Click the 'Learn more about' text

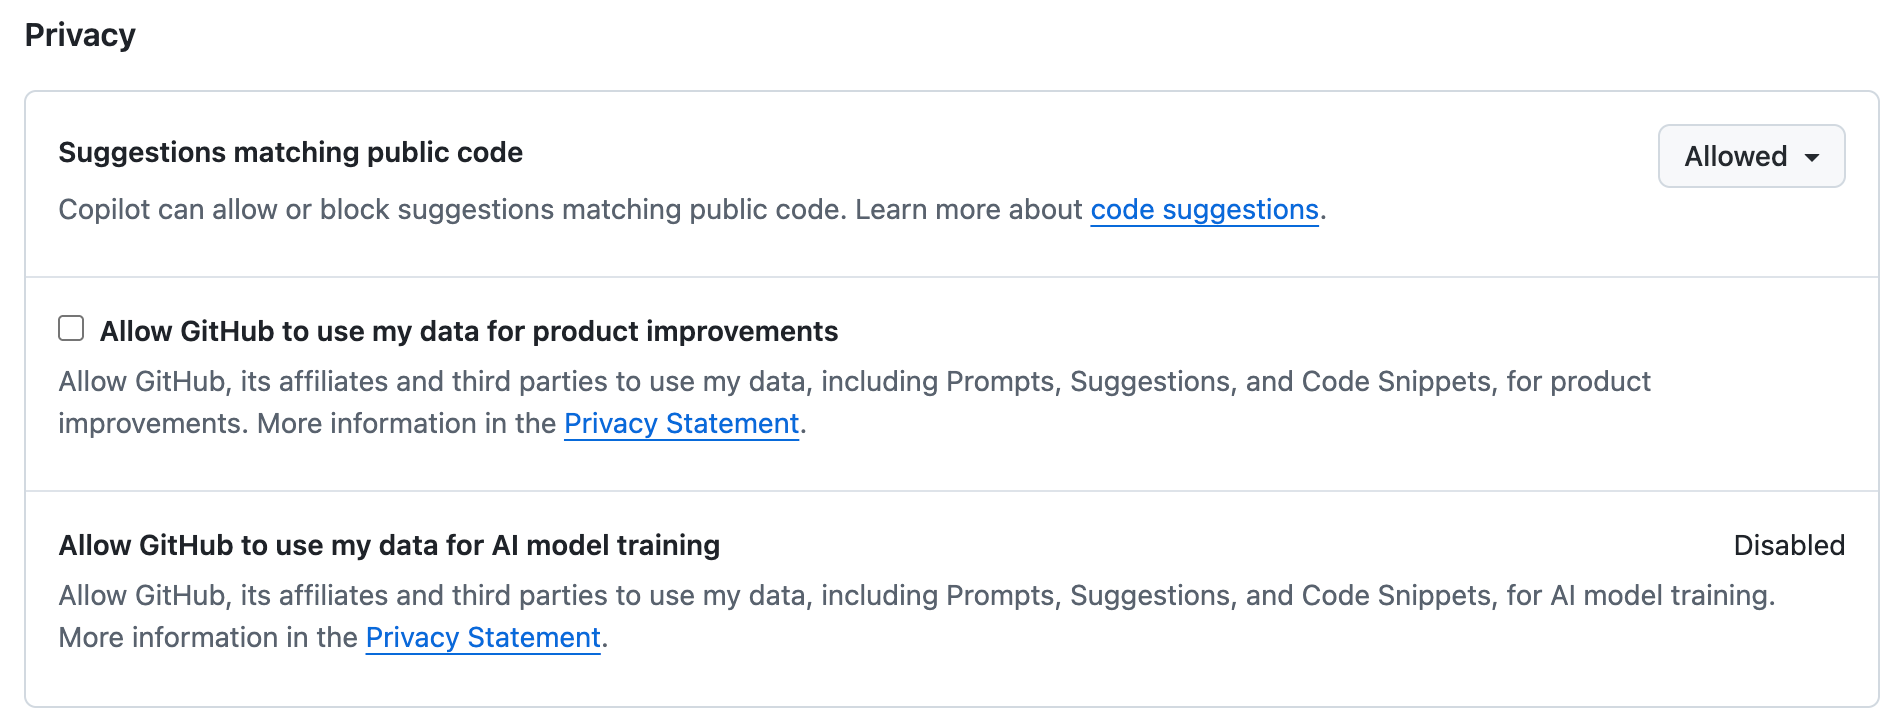click(968, 210)
